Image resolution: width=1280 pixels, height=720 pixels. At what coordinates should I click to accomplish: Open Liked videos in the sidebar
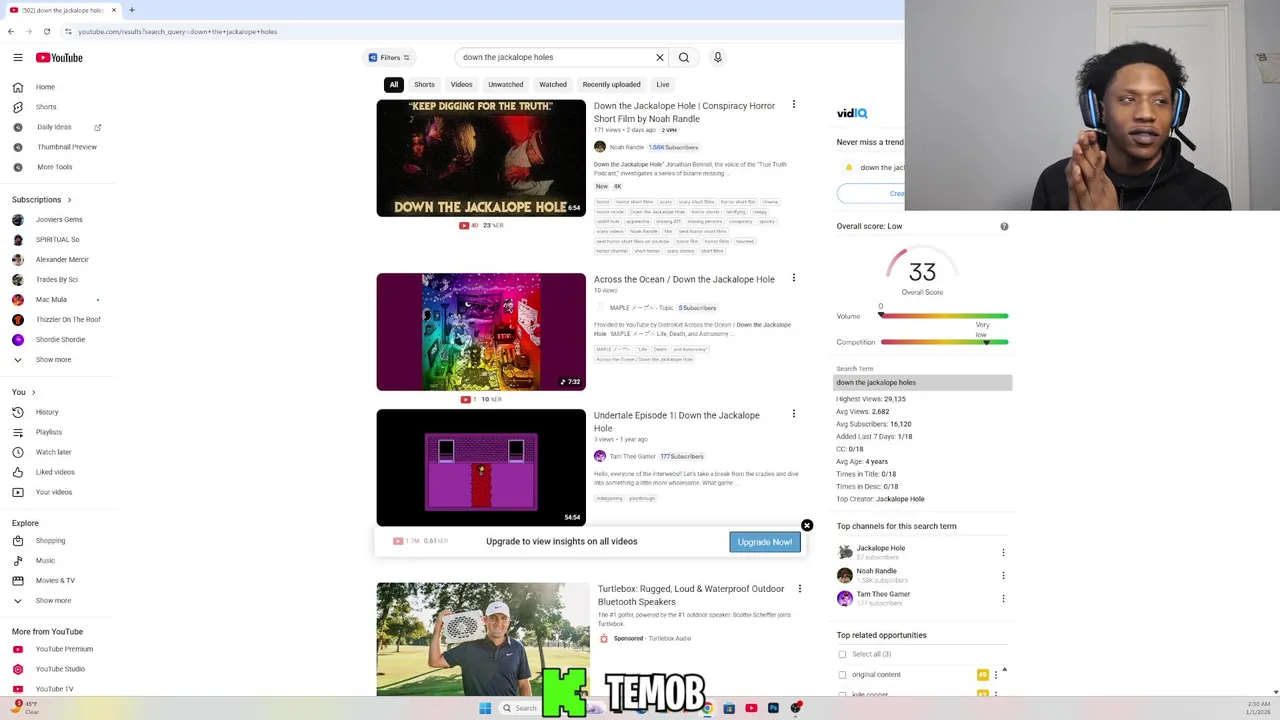click(x=55, y=472)
